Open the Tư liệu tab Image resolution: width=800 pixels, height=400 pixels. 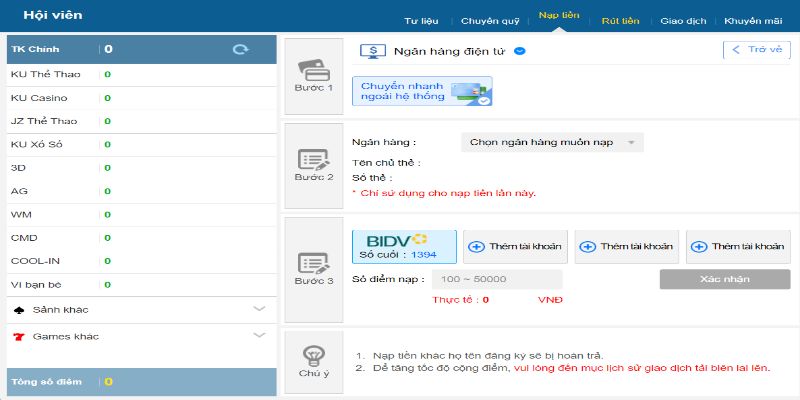pyautogui.click(x=421, y=21)
